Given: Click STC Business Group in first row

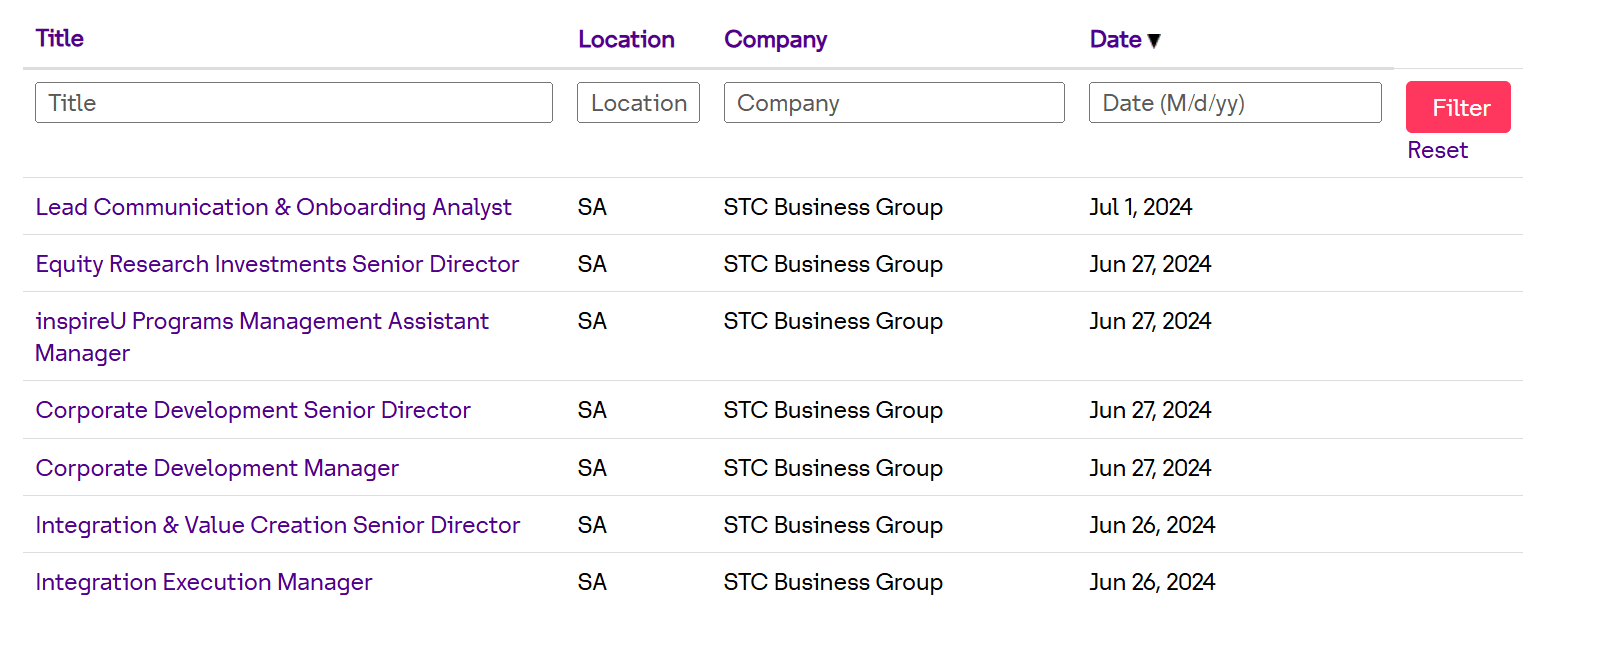Looking at the screenshot, I should click(833, 207).
